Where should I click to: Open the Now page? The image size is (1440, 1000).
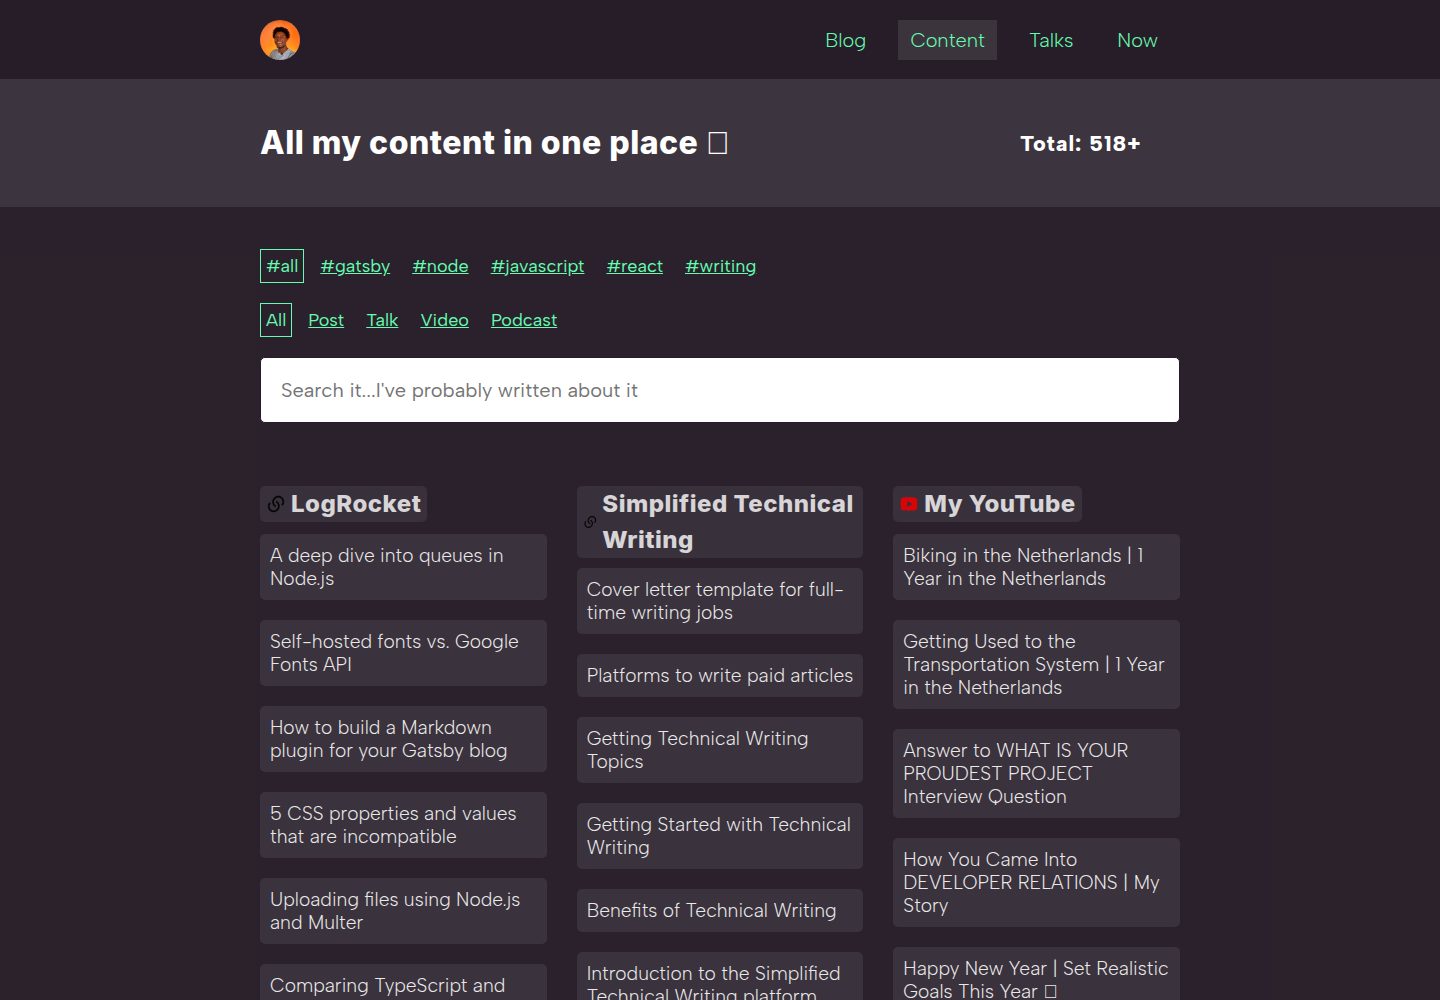pyautogui.click(x=1137, y=40)
